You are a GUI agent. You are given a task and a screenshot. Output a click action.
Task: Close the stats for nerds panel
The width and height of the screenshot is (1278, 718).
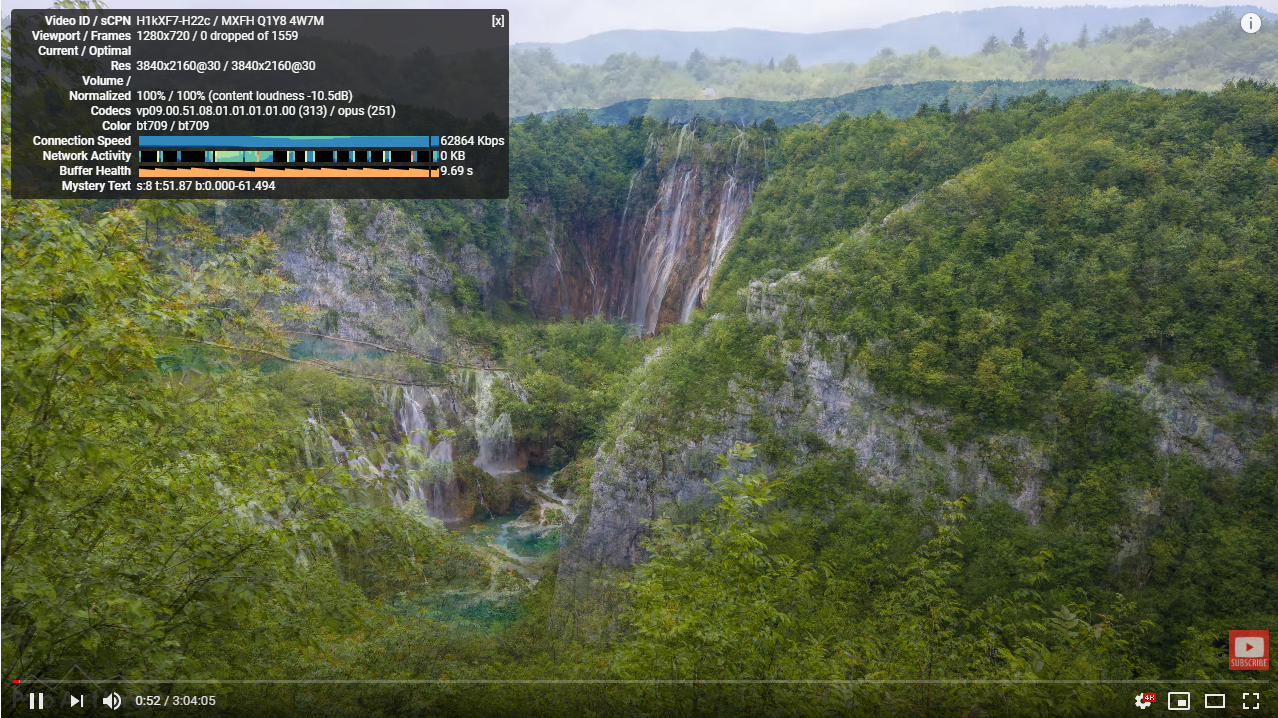tap(498, 21)
